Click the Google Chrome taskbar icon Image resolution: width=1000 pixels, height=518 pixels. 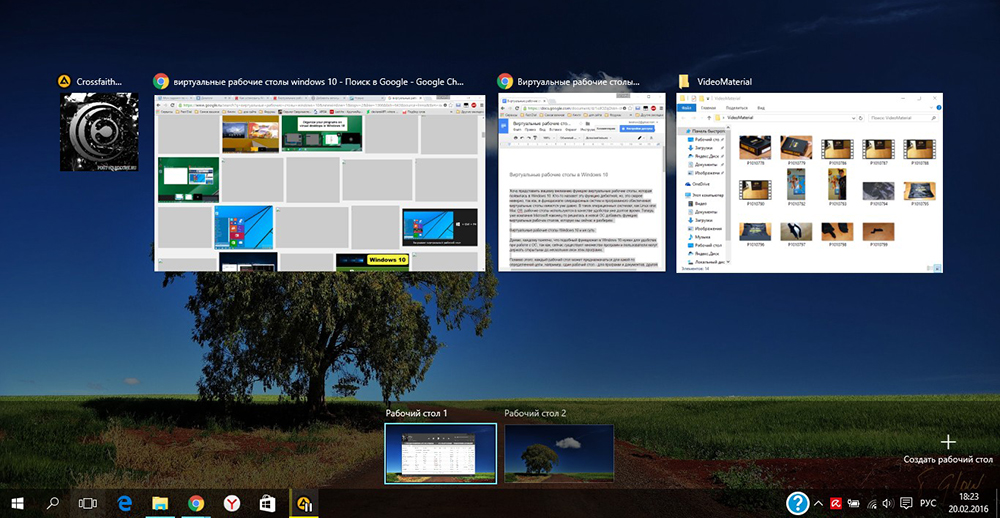click(x=196, y=503)
